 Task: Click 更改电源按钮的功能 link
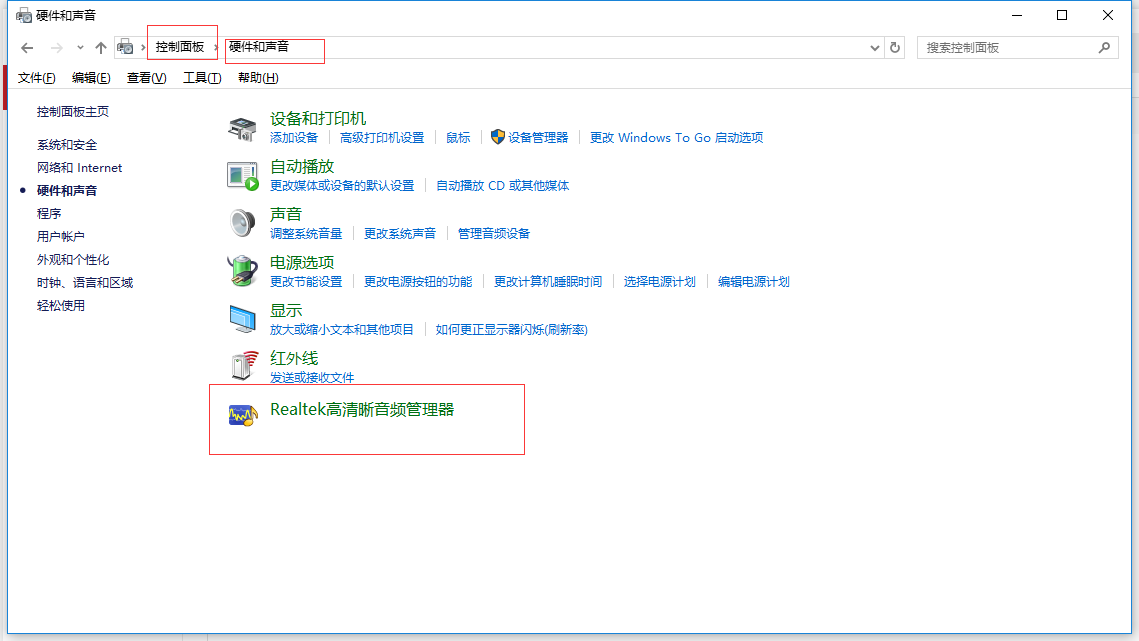pyautogui.click(x=418, y=281)
